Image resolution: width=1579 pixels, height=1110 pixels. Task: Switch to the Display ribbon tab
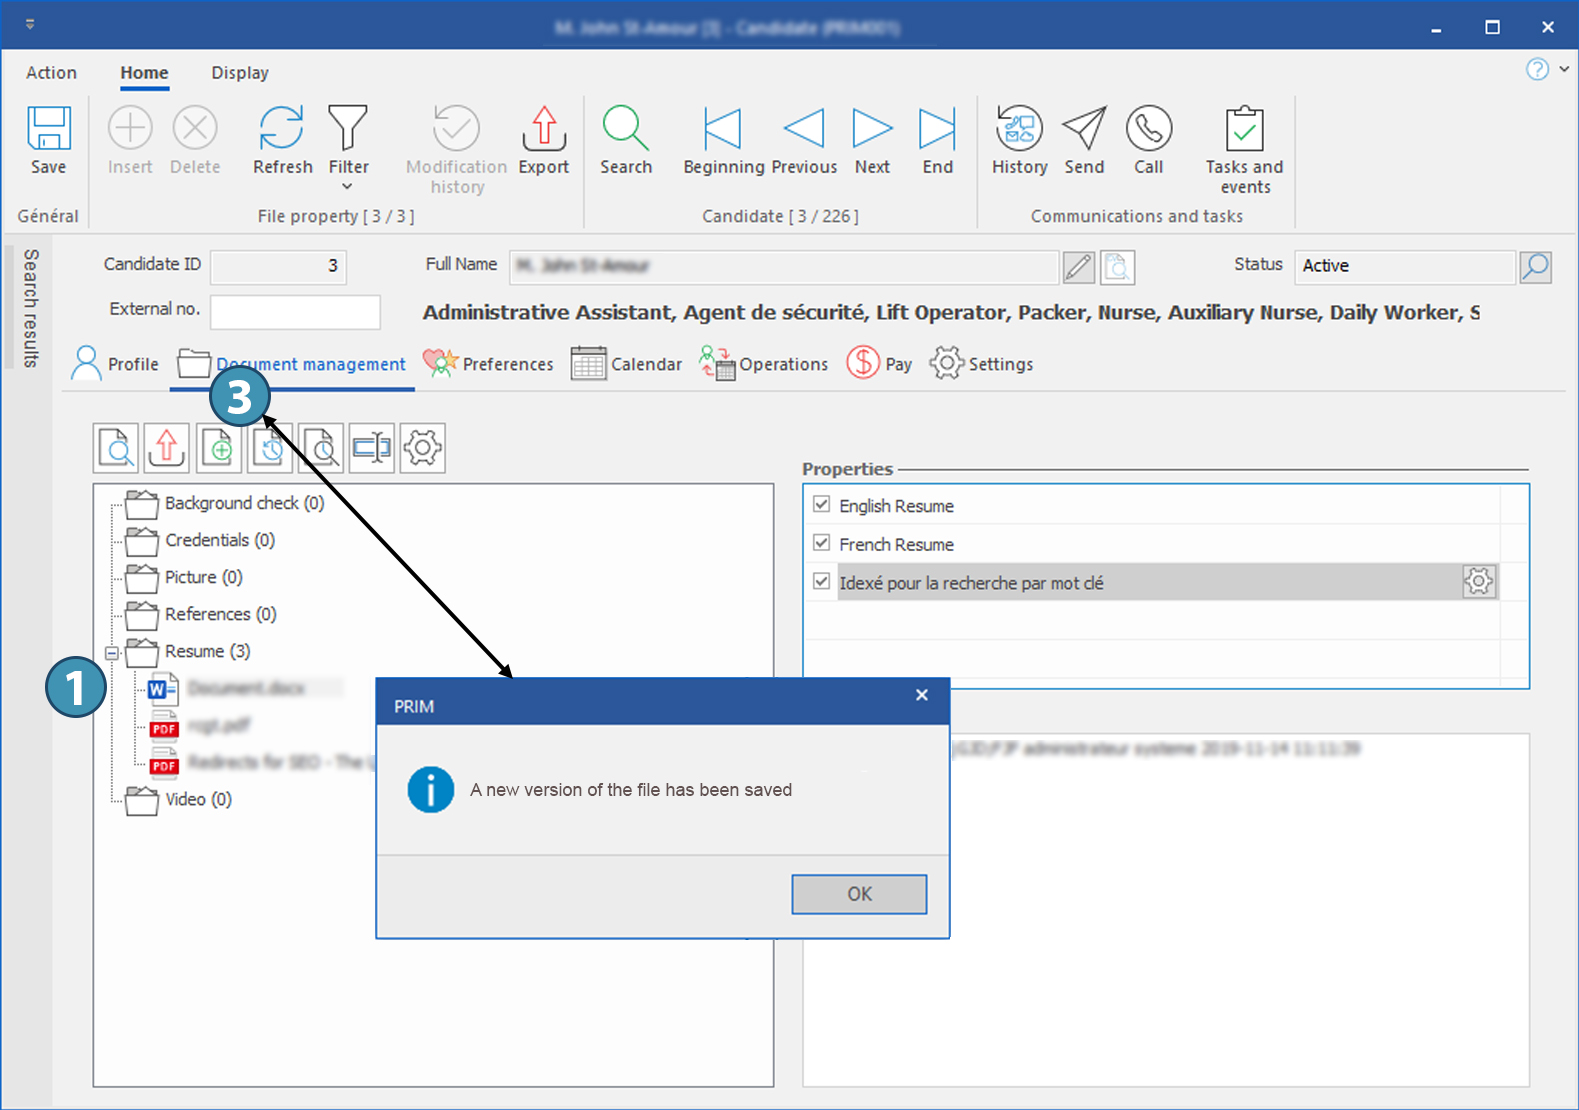pyautogui.click(x=240, y=73)
